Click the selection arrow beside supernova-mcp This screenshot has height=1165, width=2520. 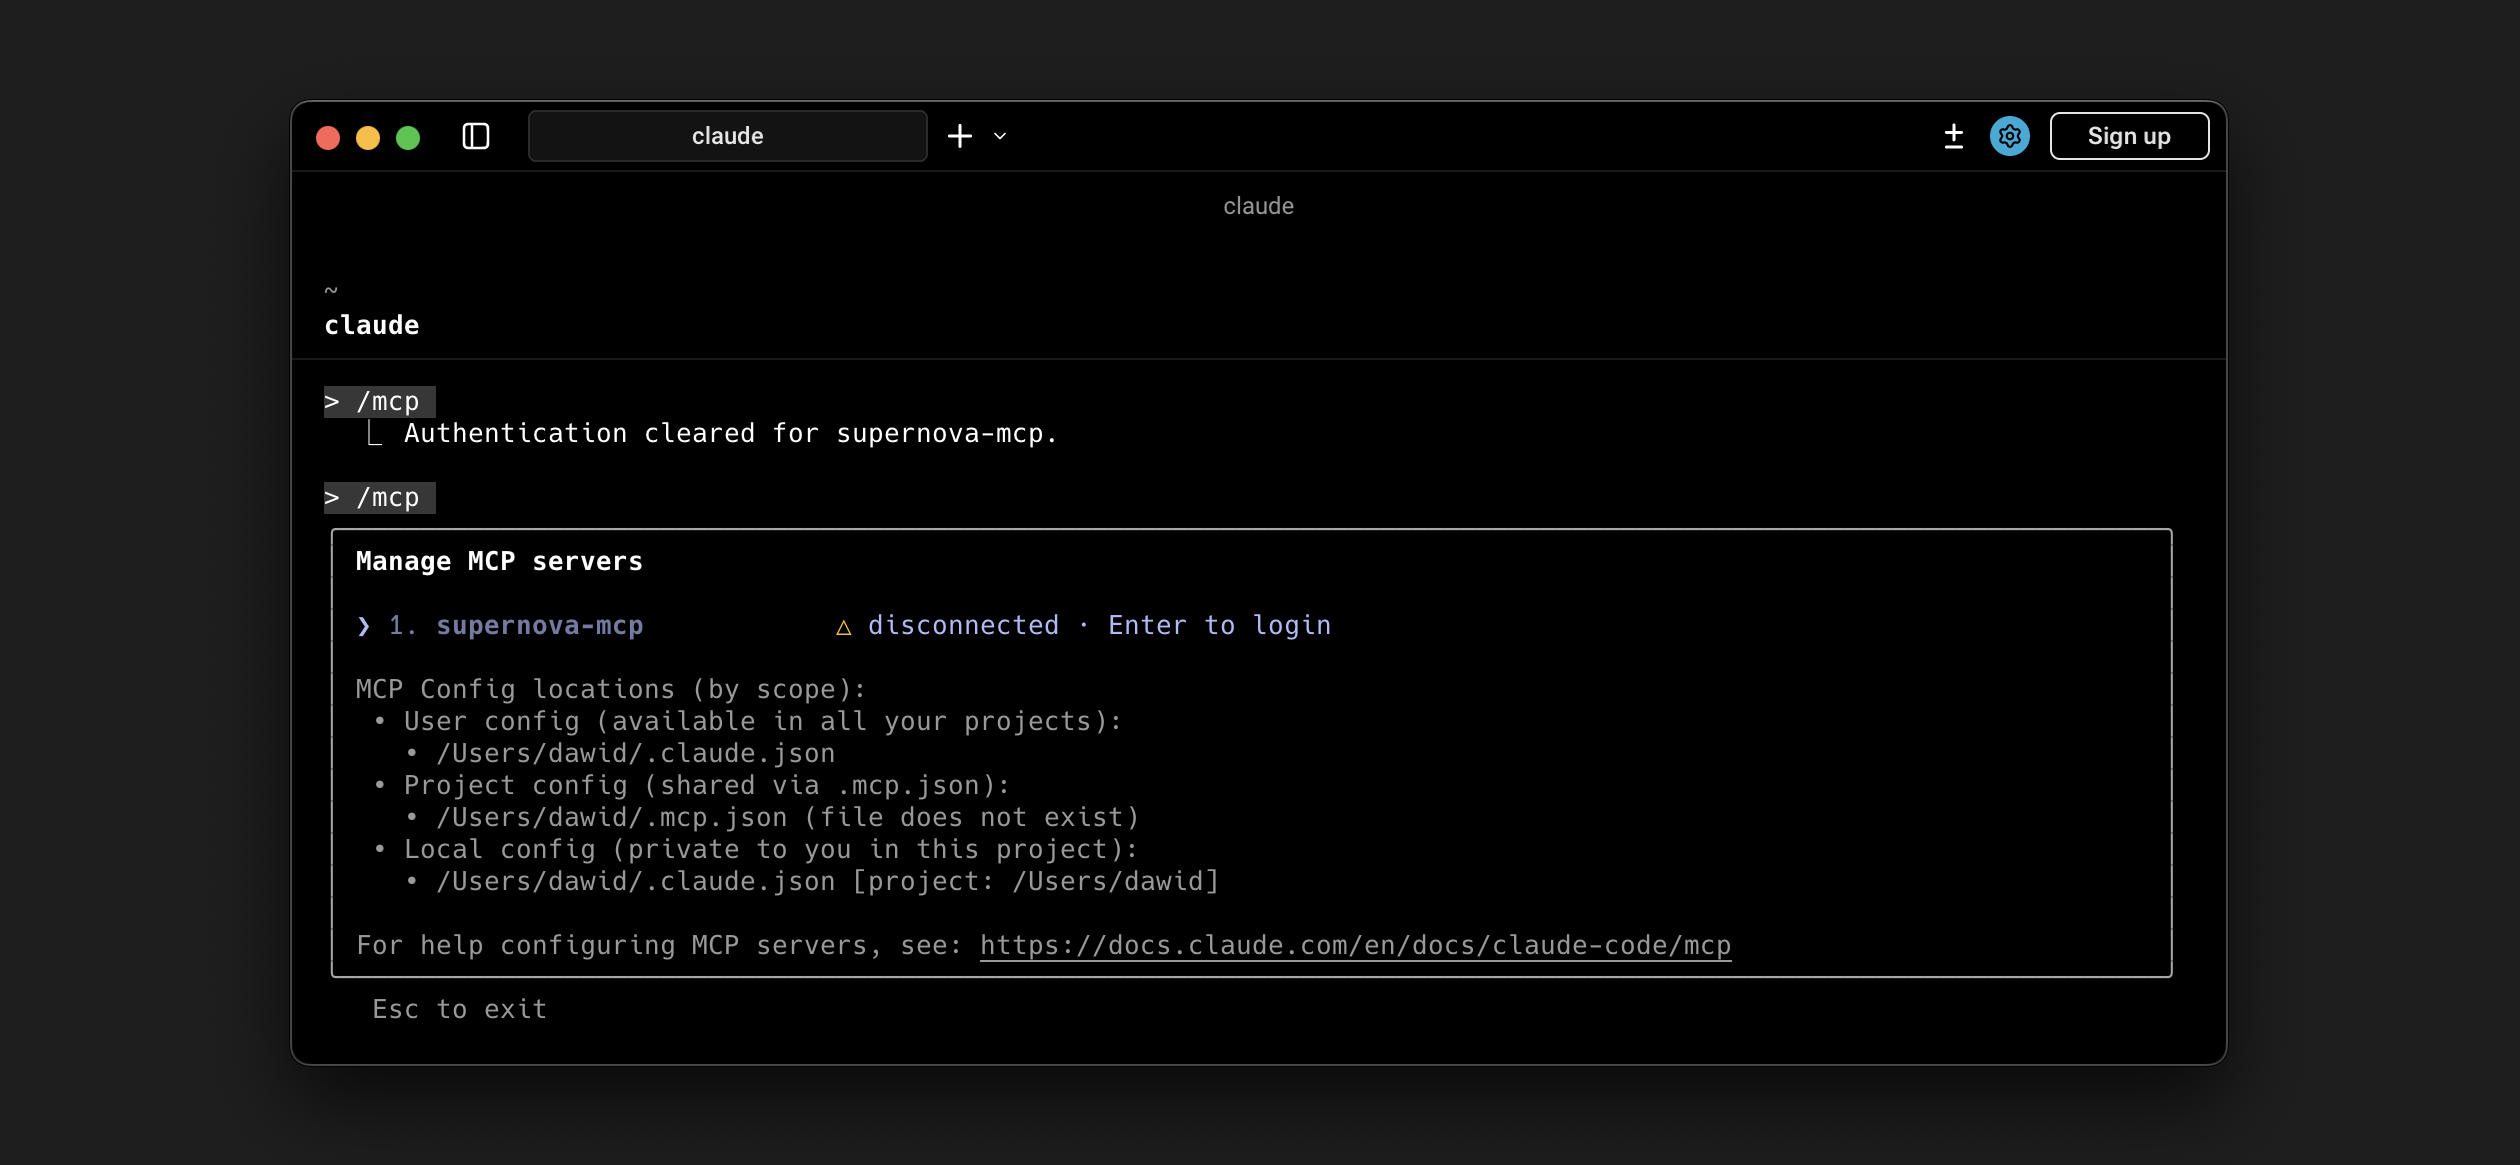coord(364,626)
